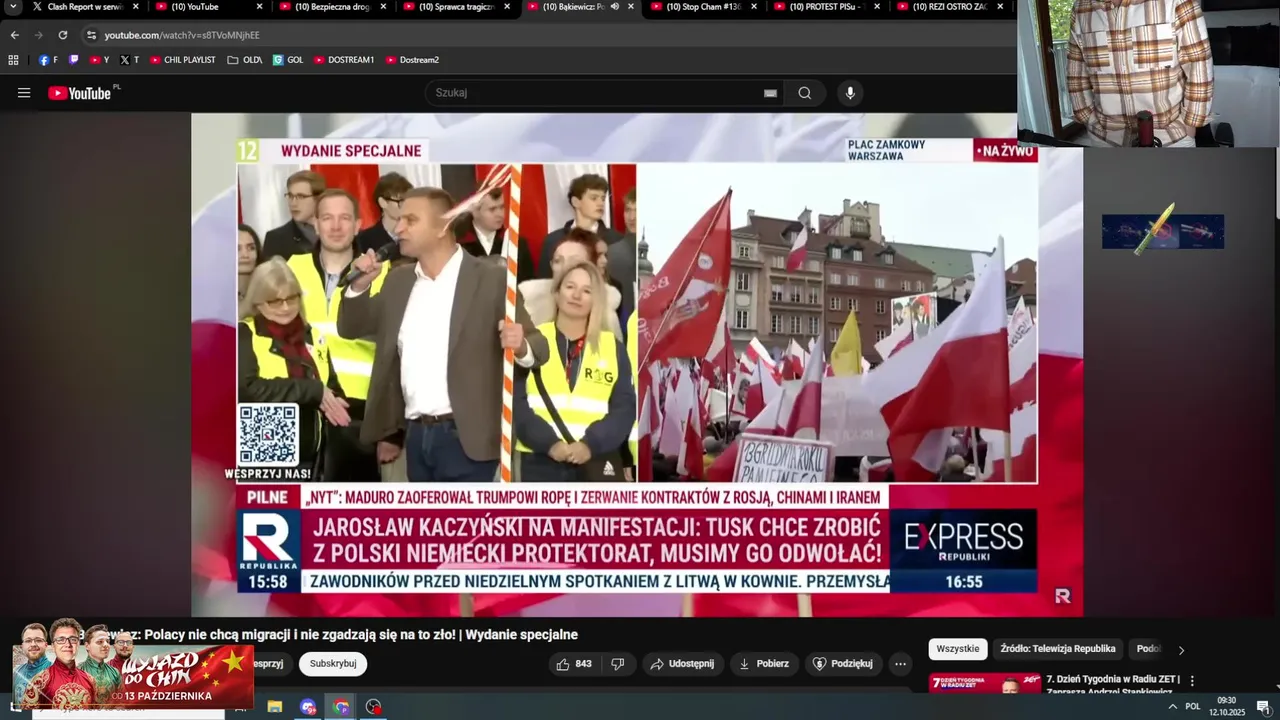1280x720 pixels.
Task: Switch to the REZI OSTRO tab
Action: tap(951, 7)
